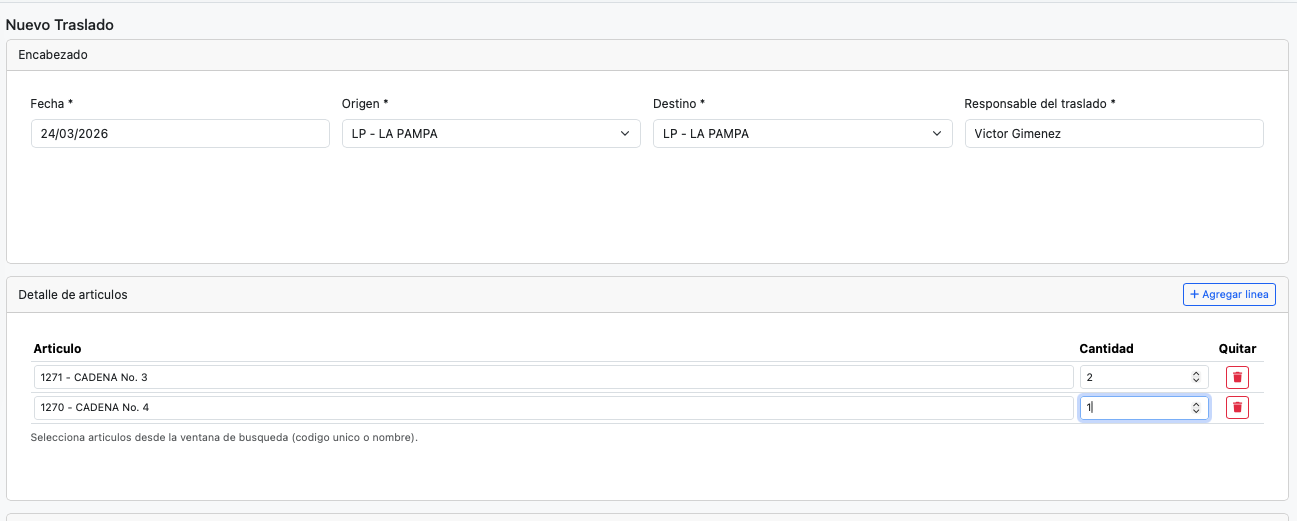Click quantity stepper arrows for CADENA No. 4
Screen dimensions: 1297x521
tap(1196, 408)
